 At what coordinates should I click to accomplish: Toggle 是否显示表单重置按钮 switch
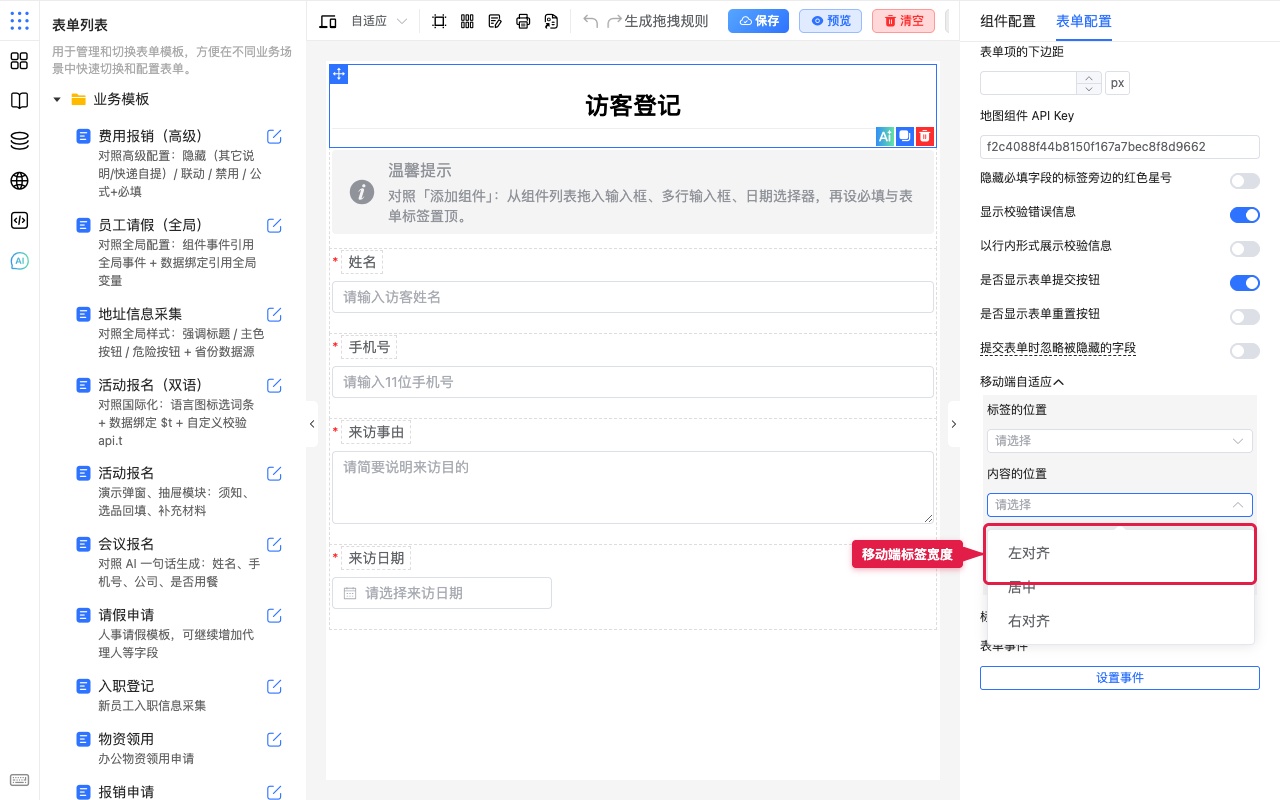tap(1245, 317)
